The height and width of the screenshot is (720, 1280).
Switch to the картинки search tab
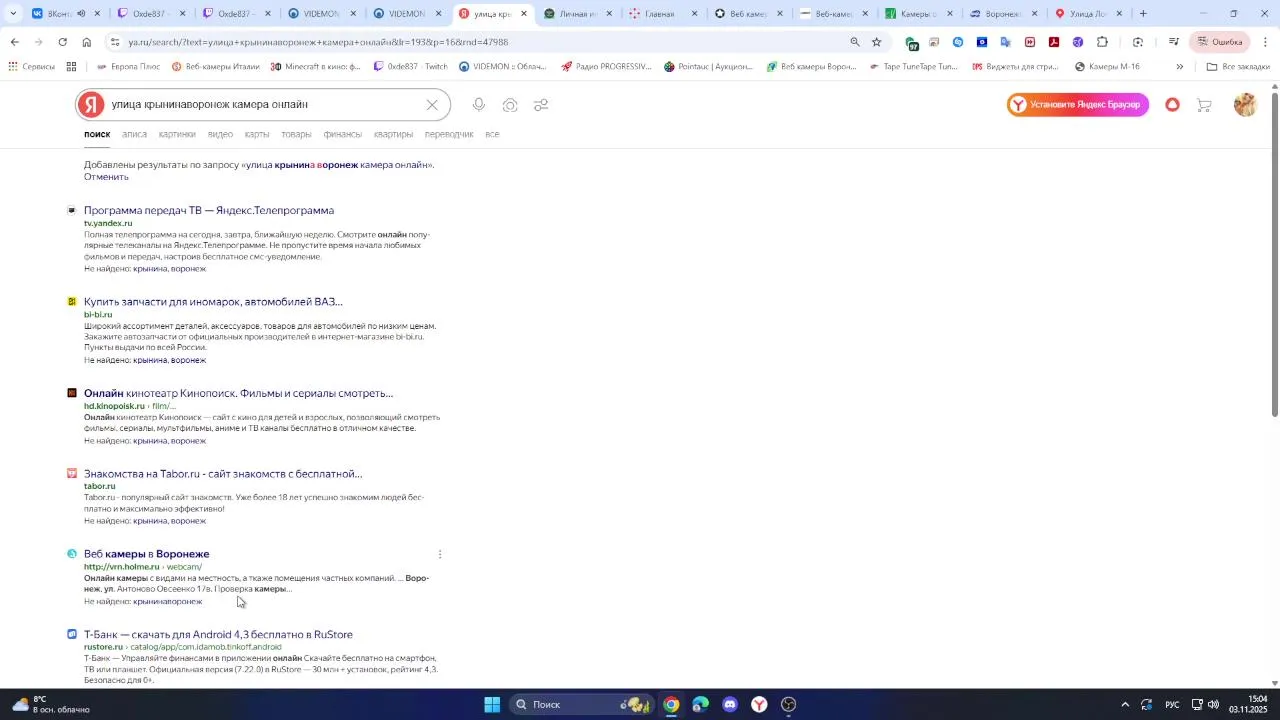[x=177, y=134]
